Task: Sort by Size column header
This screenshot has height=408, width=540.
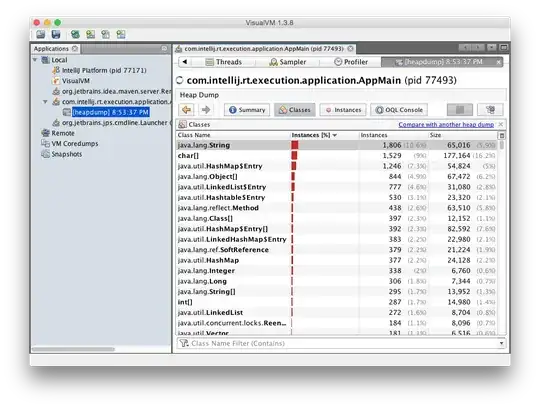Action: [463, 135]
